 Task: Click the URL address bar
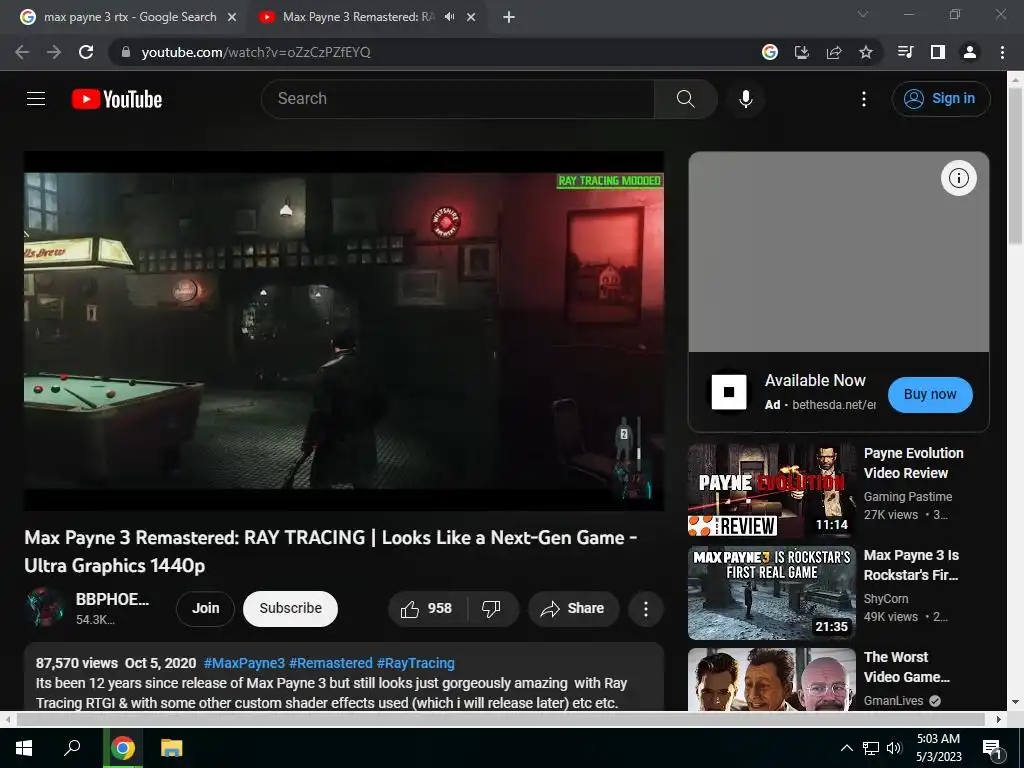[x=431, y=52]
